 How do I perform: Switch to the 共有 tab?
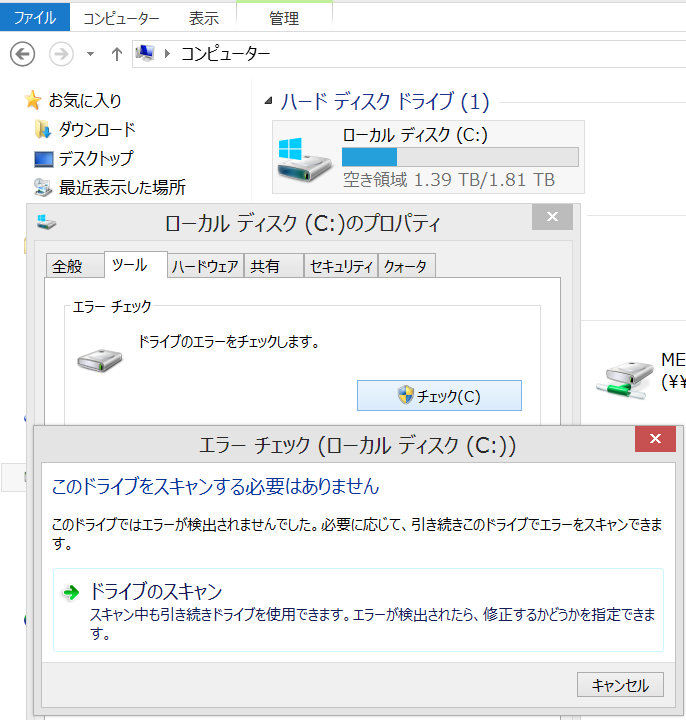pos(274,266)
